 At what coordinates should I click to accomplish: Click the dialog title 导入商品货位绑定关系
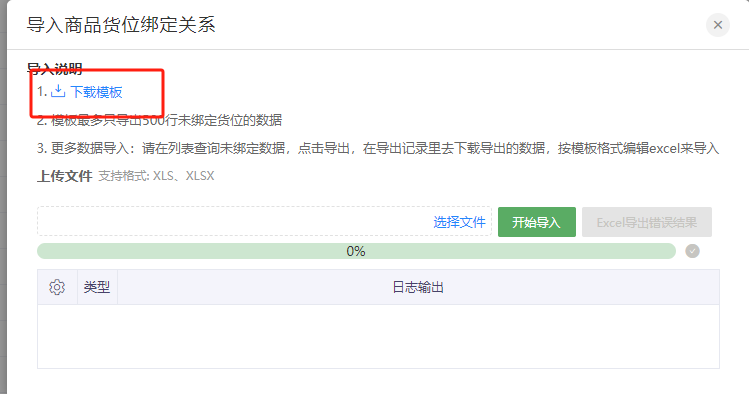click(121, 25)
